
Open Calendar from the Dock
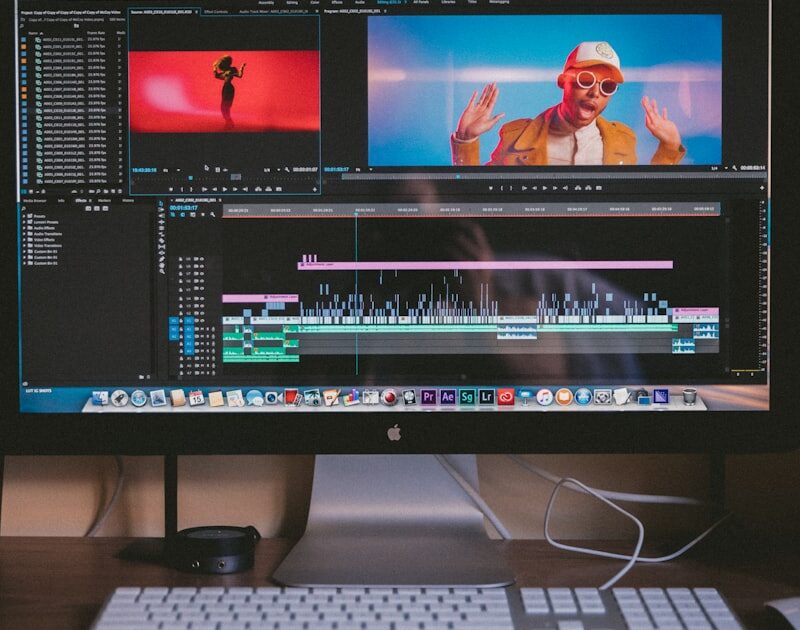click(x=196, y=398)
